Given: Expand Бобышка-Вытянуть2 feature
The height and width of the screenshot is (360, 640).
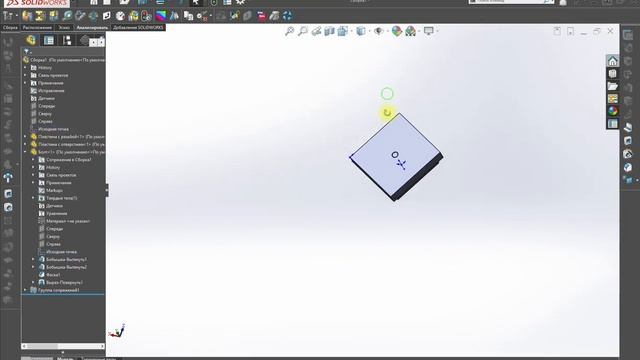Looking at the screenshot, I should click(x=33, y=267).
